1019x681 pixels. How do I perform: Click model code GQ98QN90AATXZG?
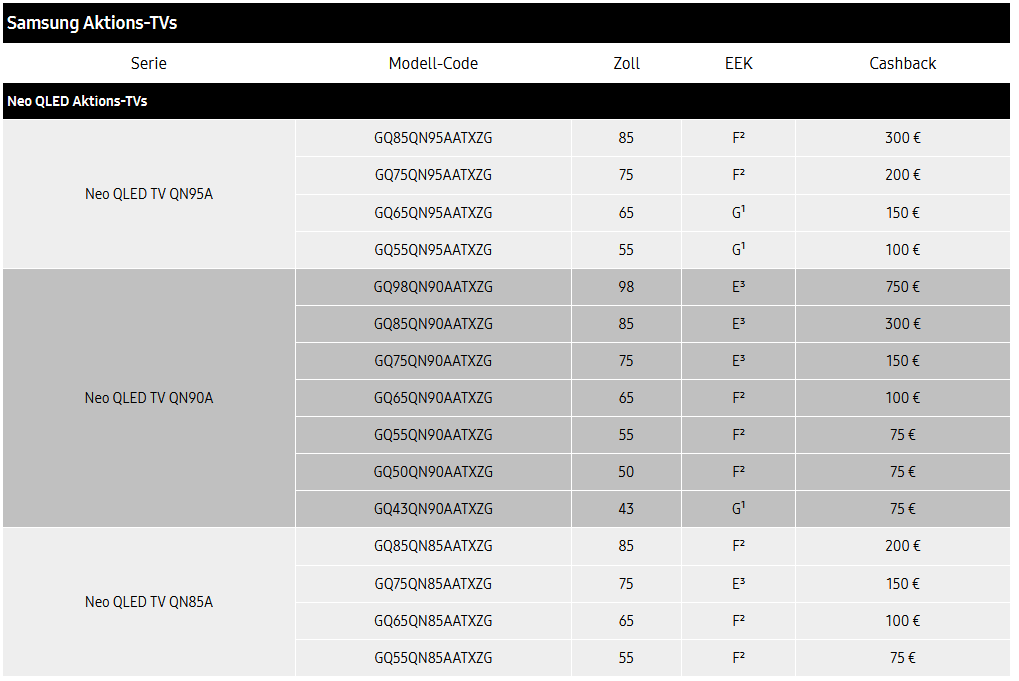pos(433,287)
